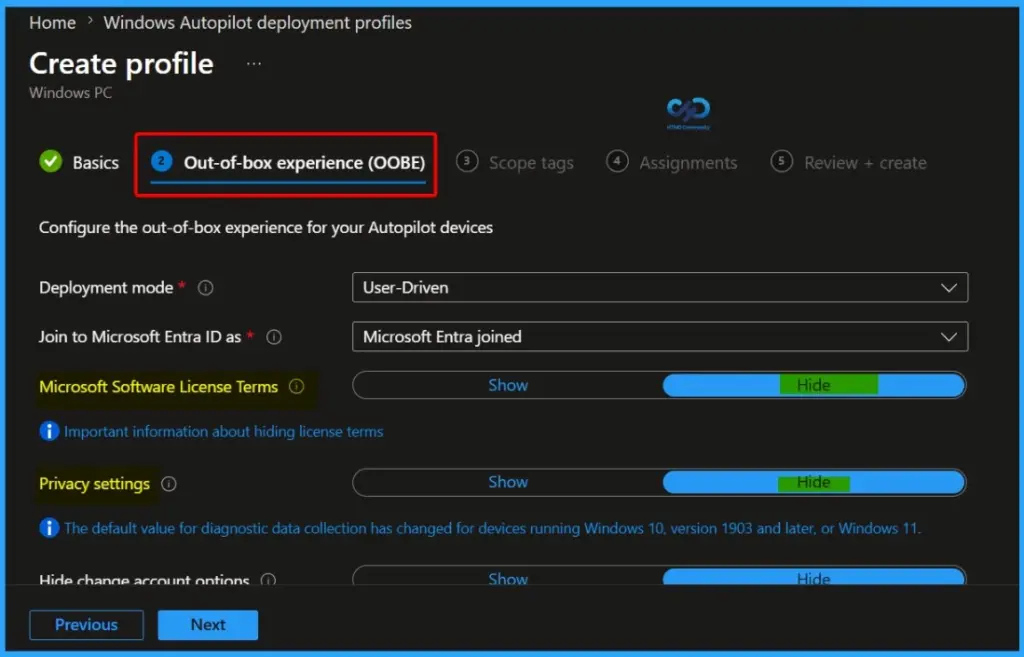Set Privacy settings to Show
1024x657 pixels.
coord(508,483)
